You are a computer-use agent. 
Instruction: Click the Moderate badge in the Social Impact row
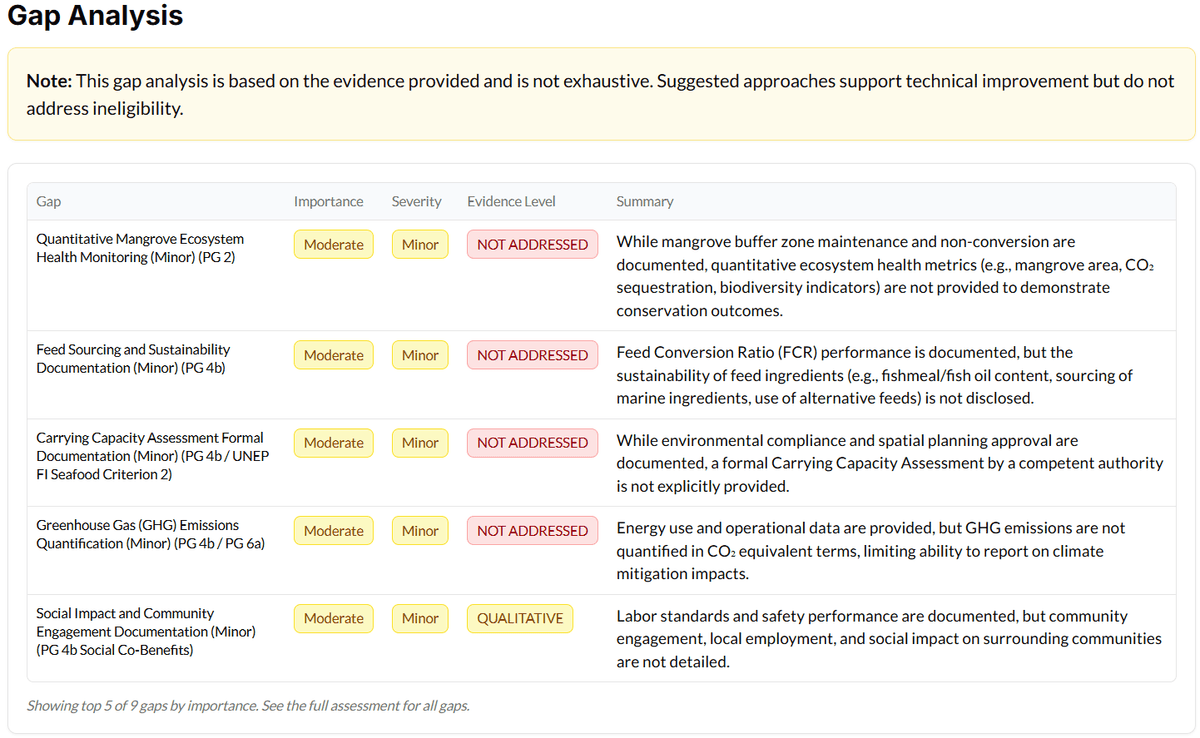pos(334,619)
